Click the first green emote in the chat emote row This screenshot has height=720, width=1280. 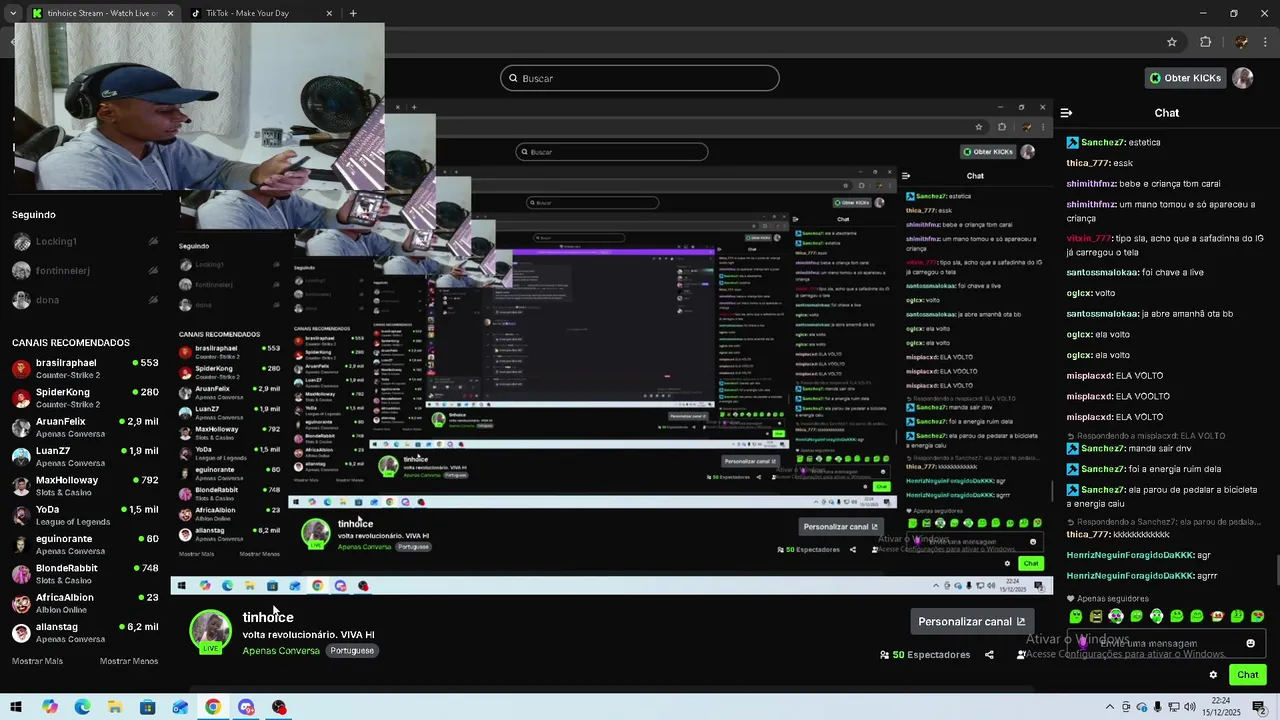(1076, 616)
